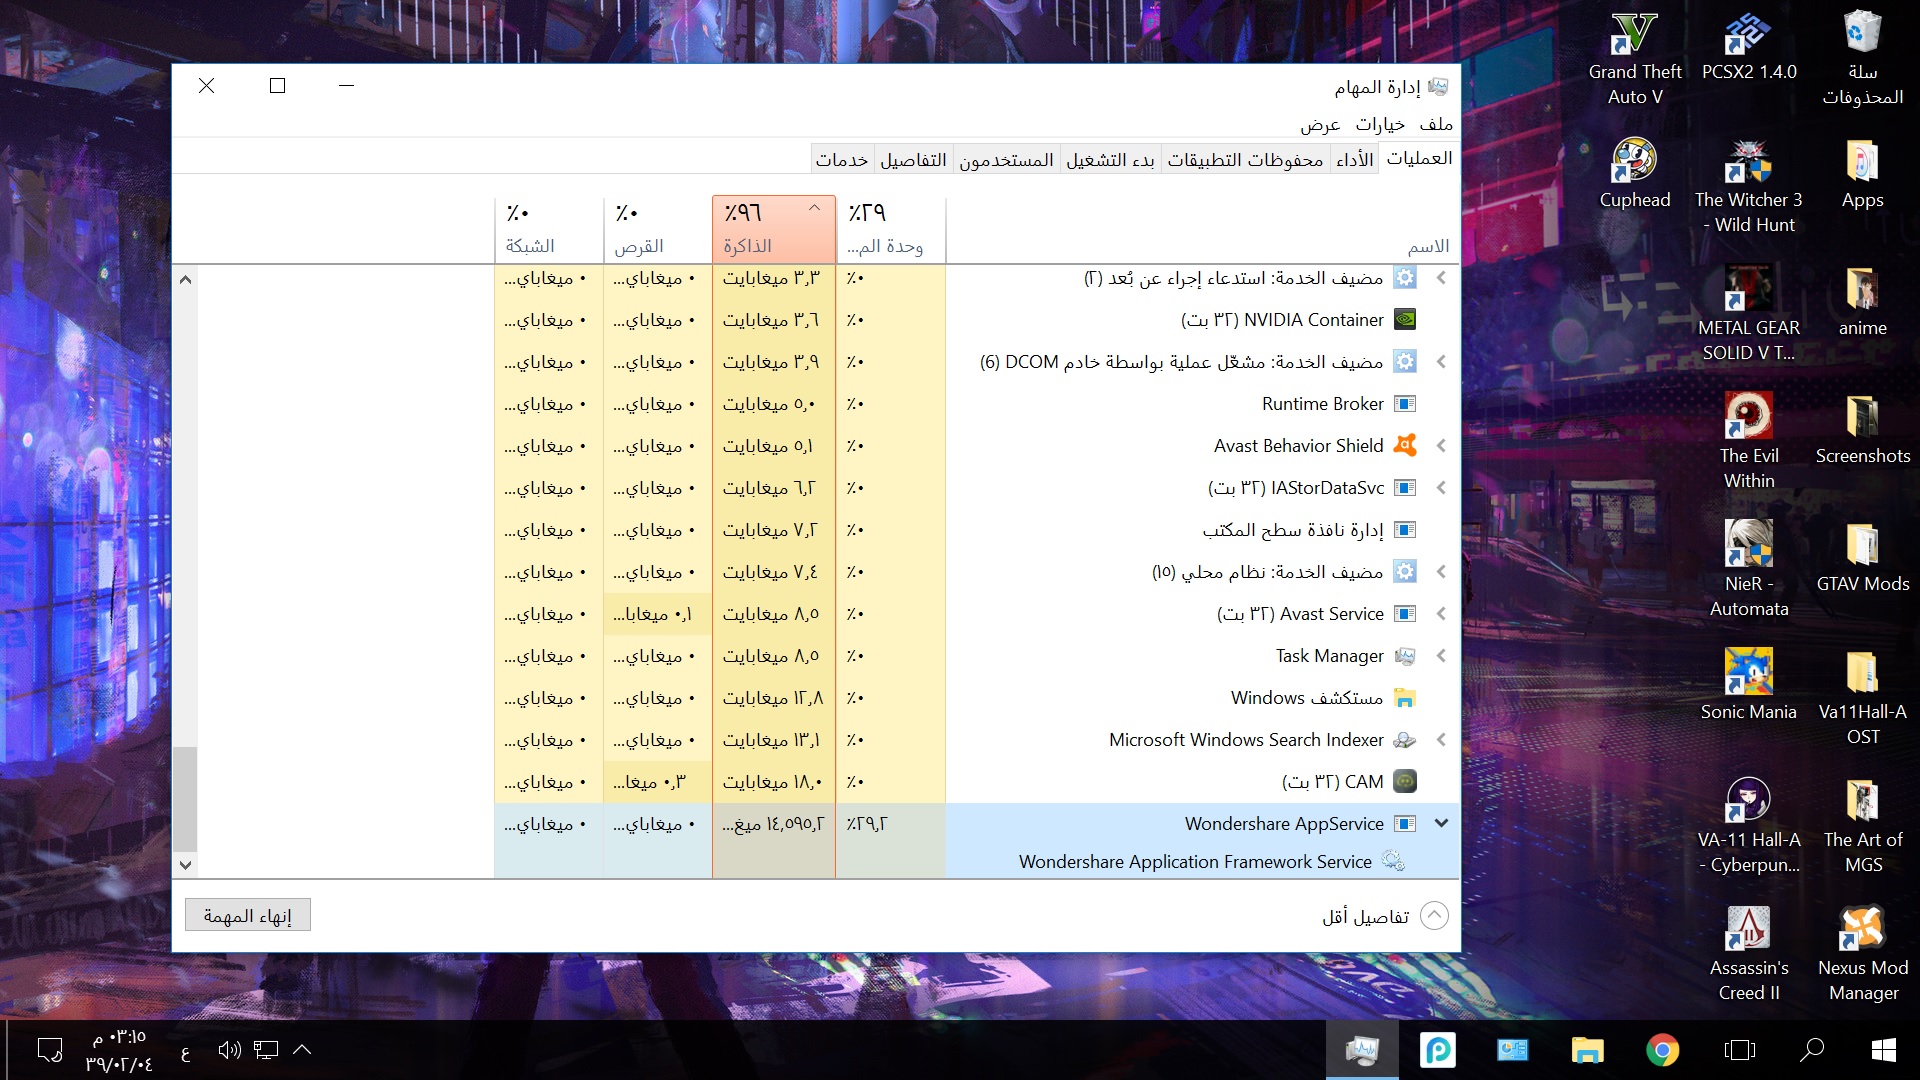Open File Explorer from taskbar

[x=1587, y=1050]
